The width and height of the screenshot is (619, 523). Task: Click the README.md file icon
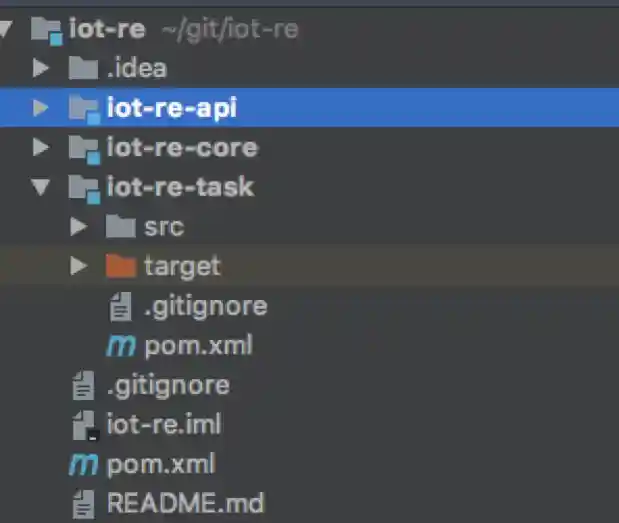[83, 503]
